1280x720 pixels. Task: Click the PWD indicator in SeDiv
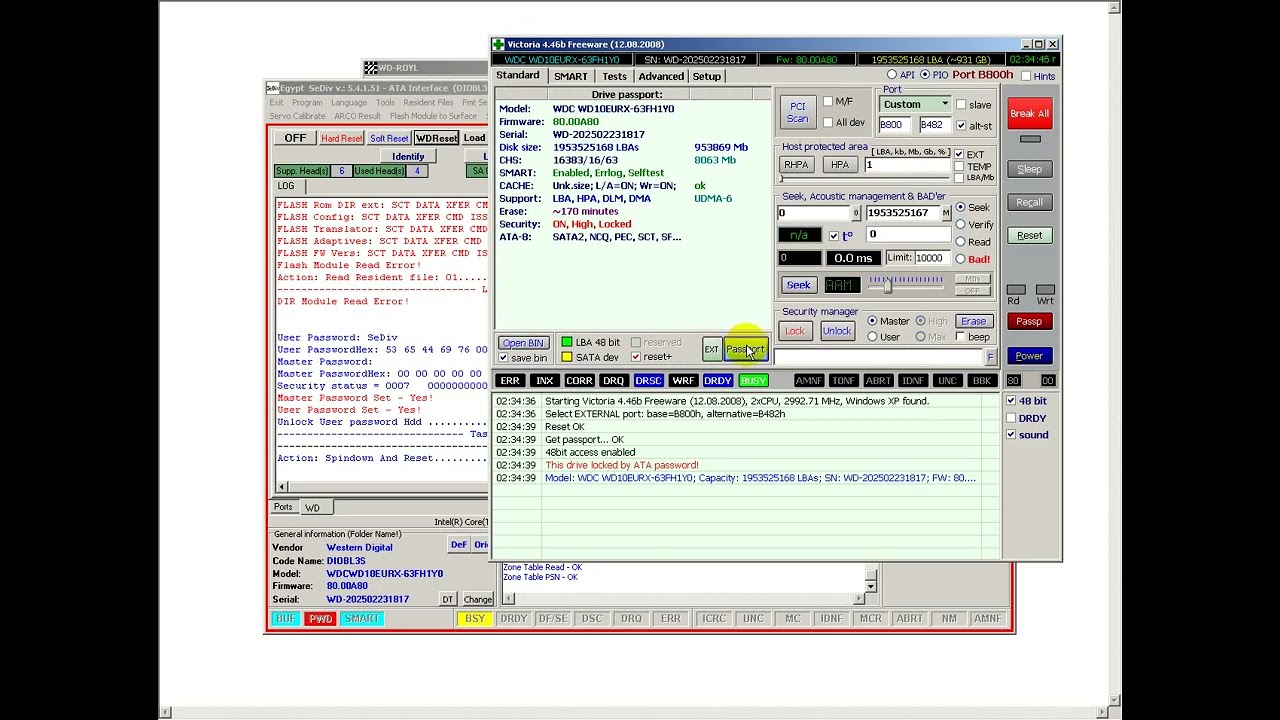(x=320, y=619)
